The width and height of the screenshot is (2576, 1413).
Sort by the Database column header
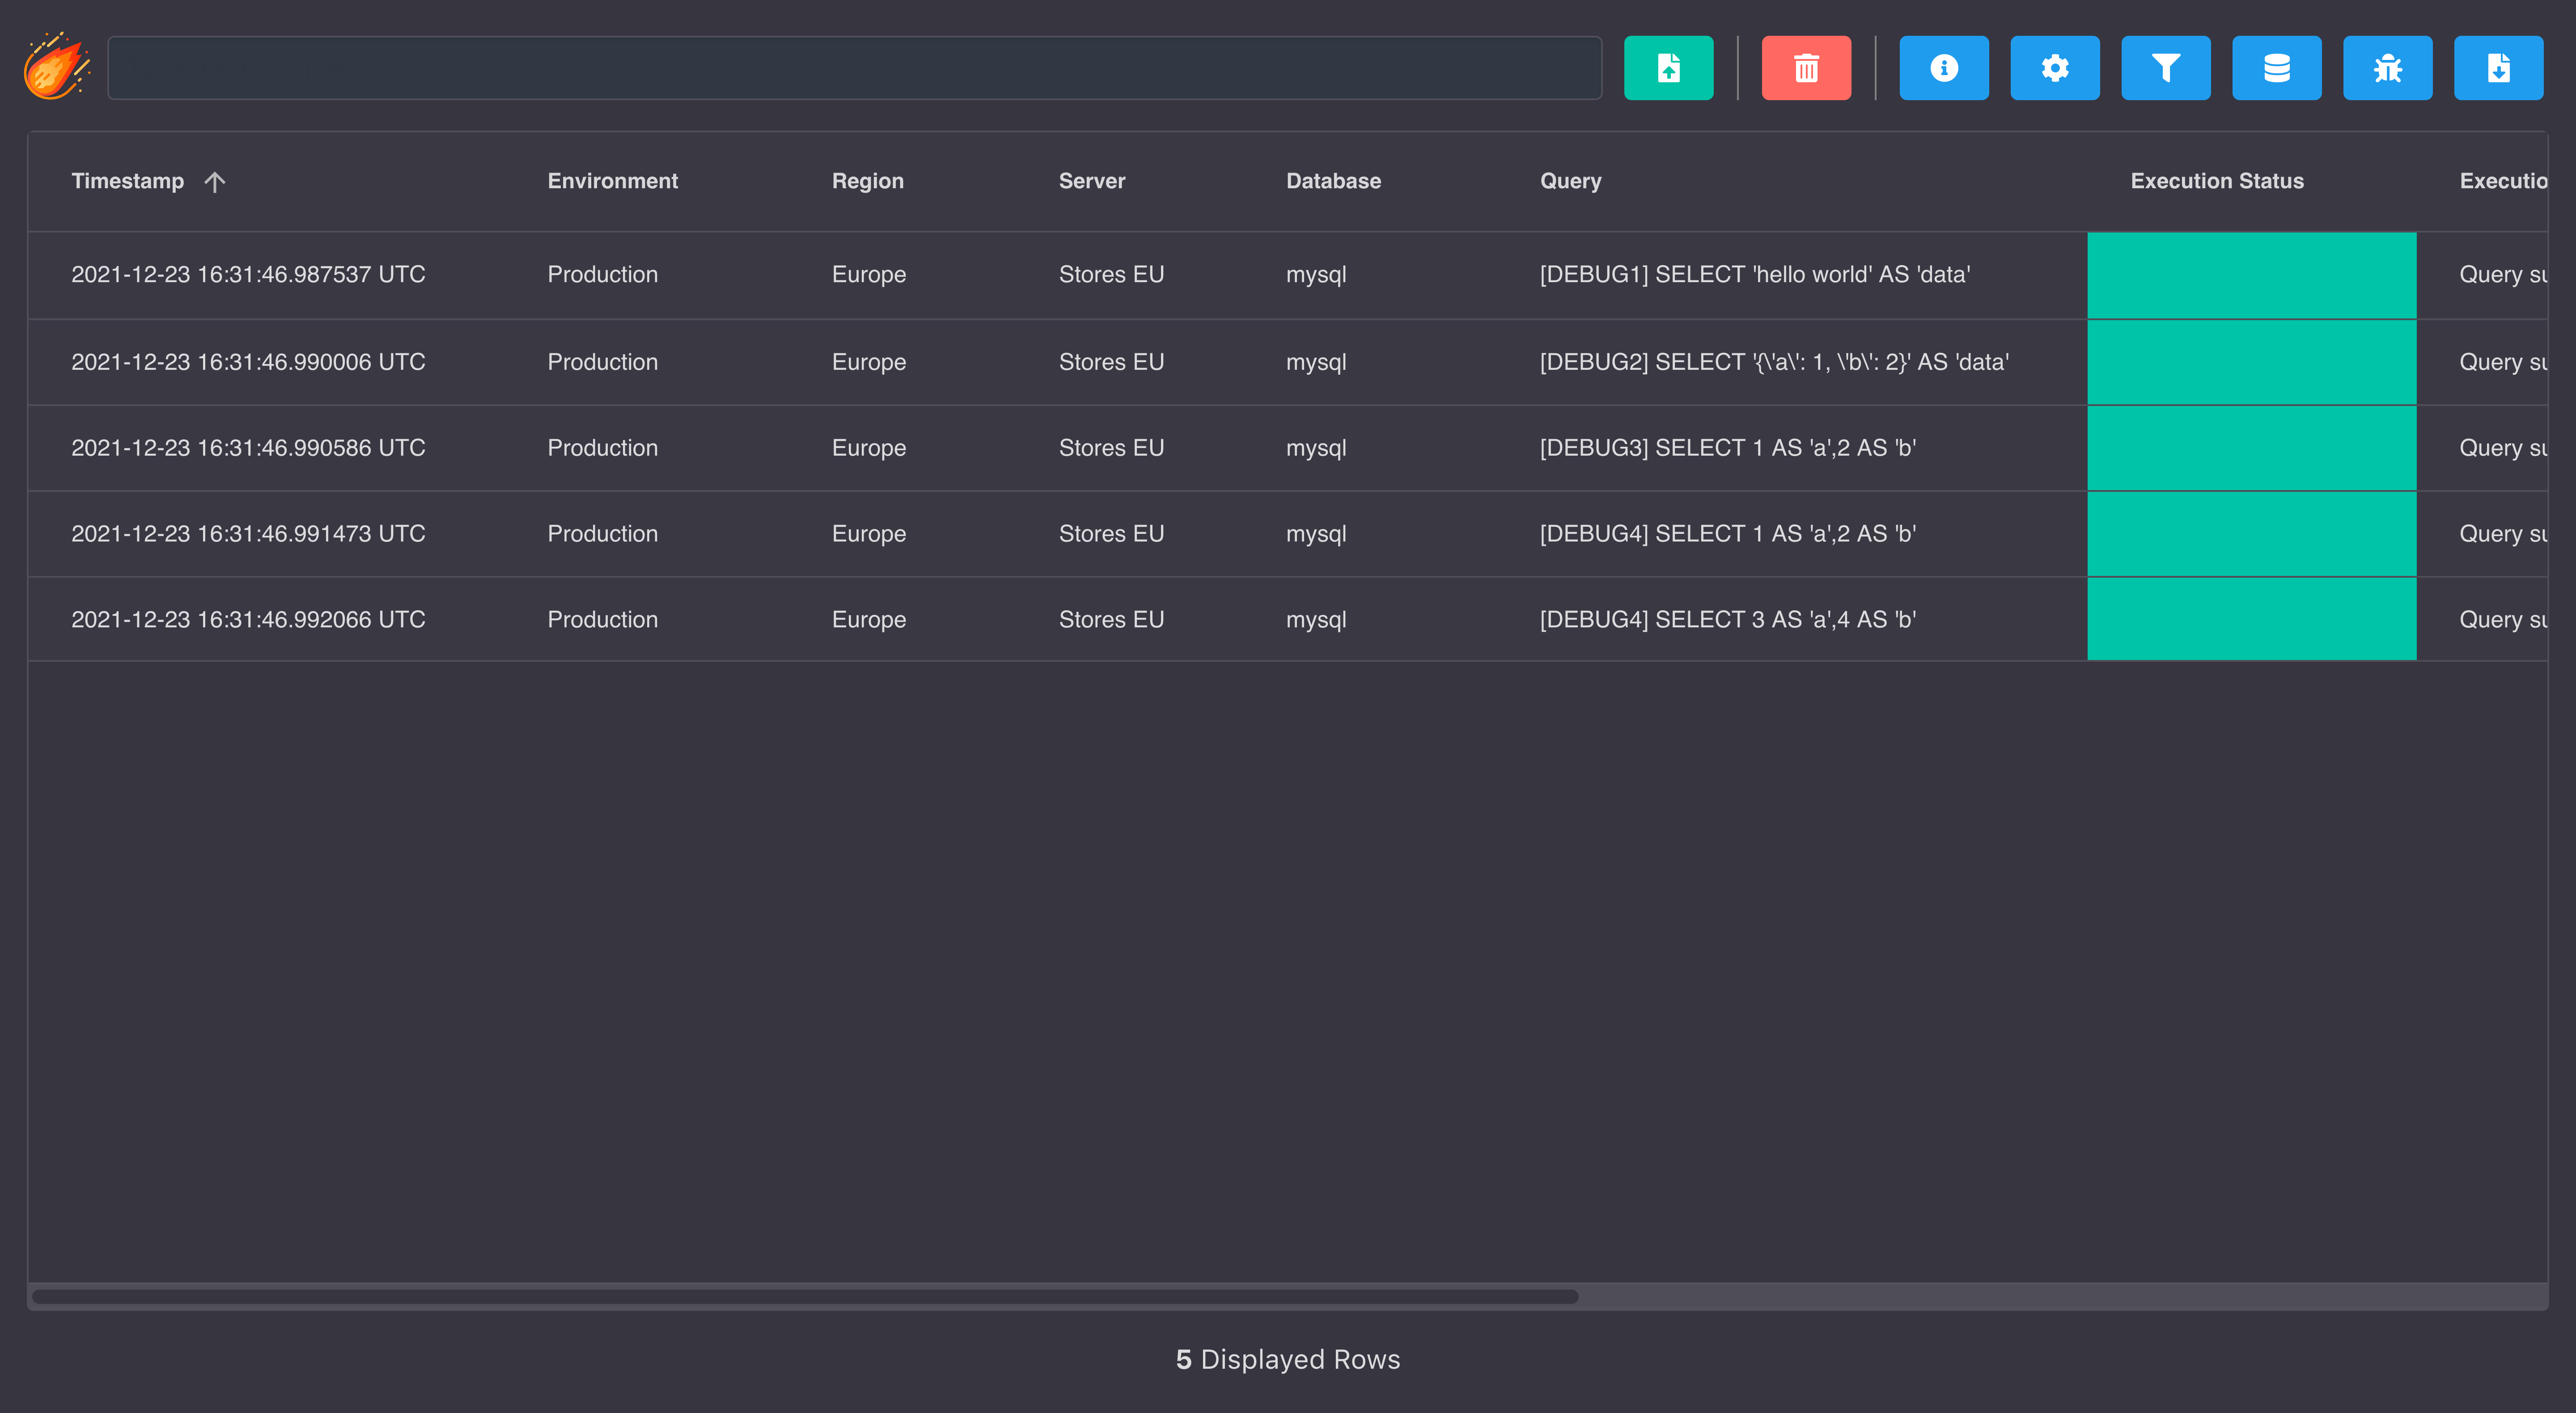click(1333, 181)
